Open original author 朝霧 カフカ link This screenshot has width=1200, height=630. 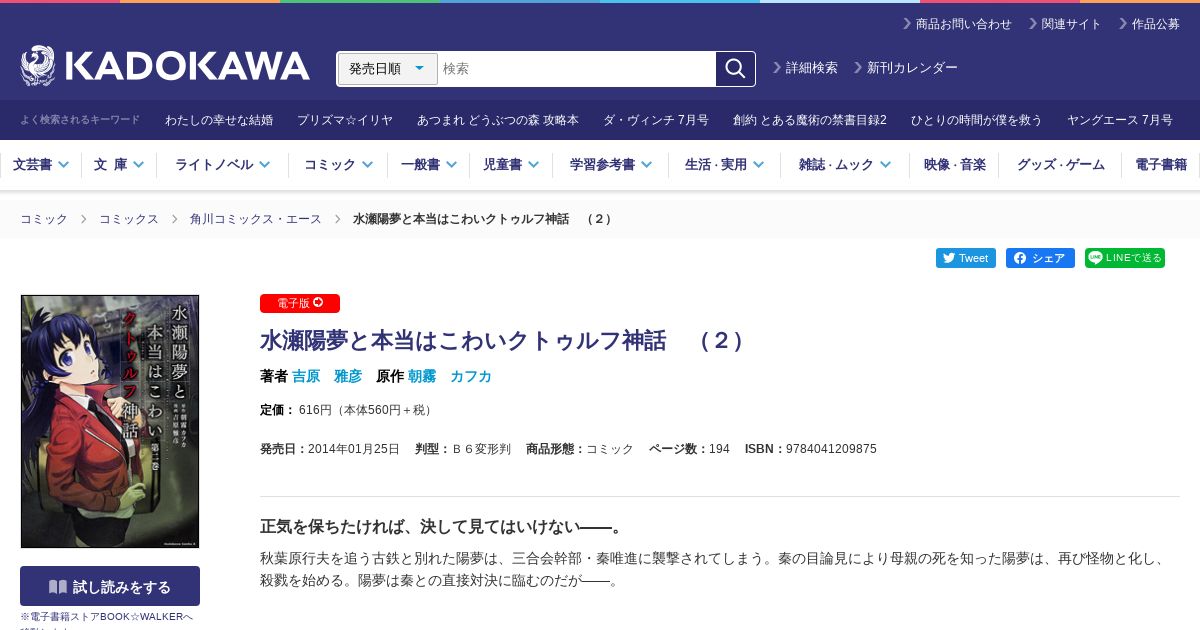(x=450, y=376)
